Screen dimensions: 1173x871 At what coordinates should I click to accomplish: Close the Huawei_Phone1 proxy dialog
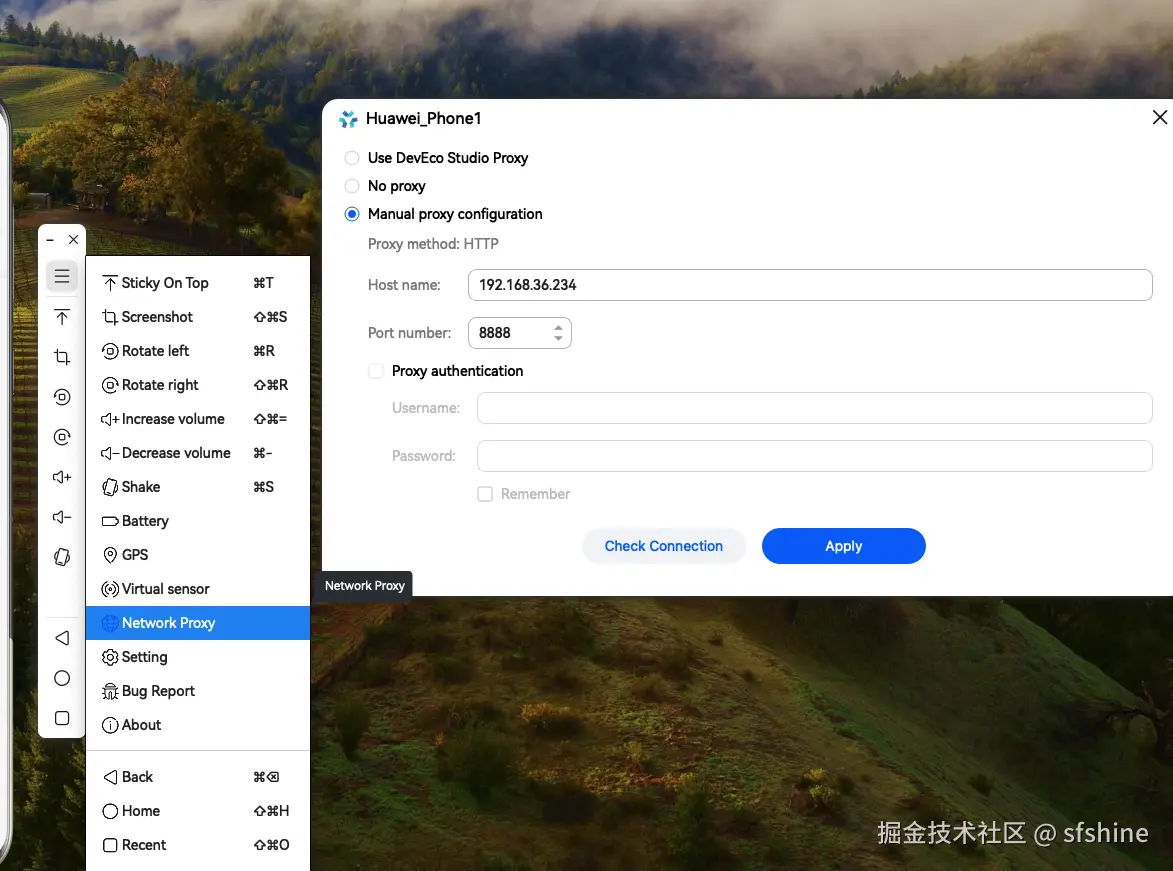click(x=1160, y=117)
